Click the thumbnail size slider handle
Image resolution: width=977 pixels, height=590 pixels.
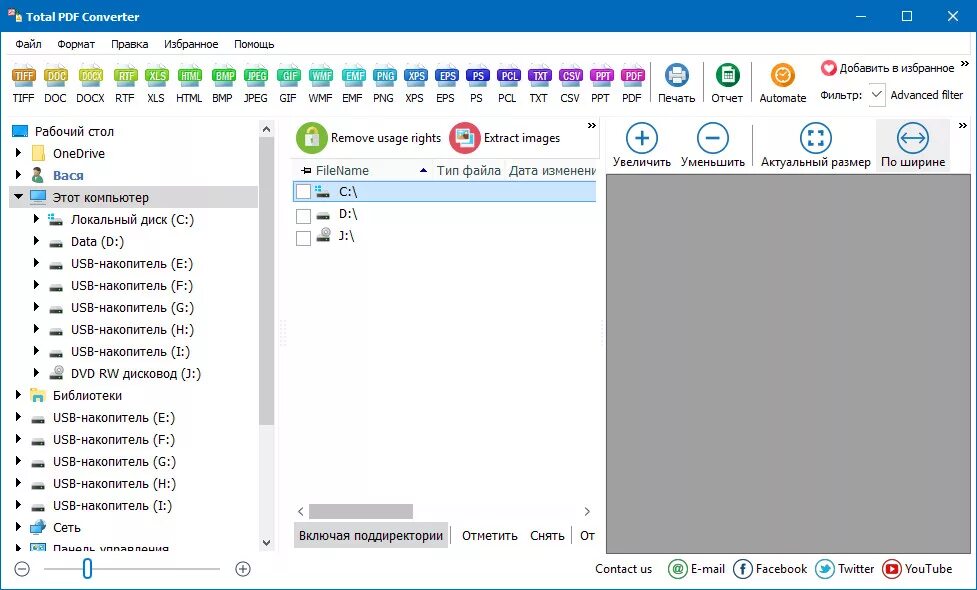coord(87,568)
